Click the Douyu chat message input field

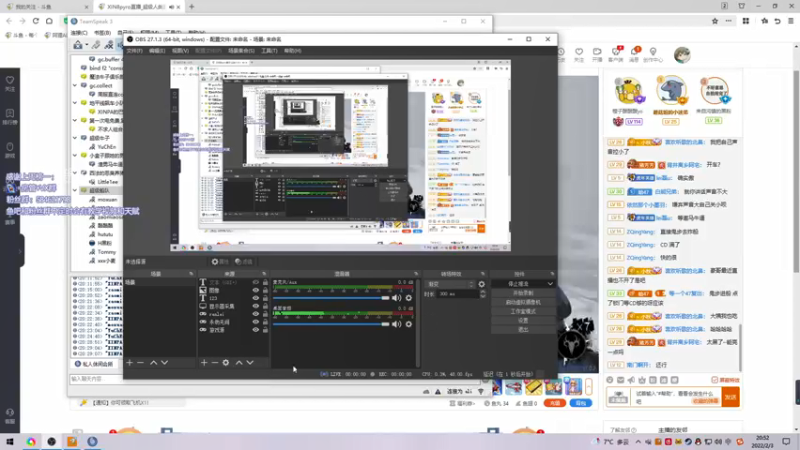[676, 397]
